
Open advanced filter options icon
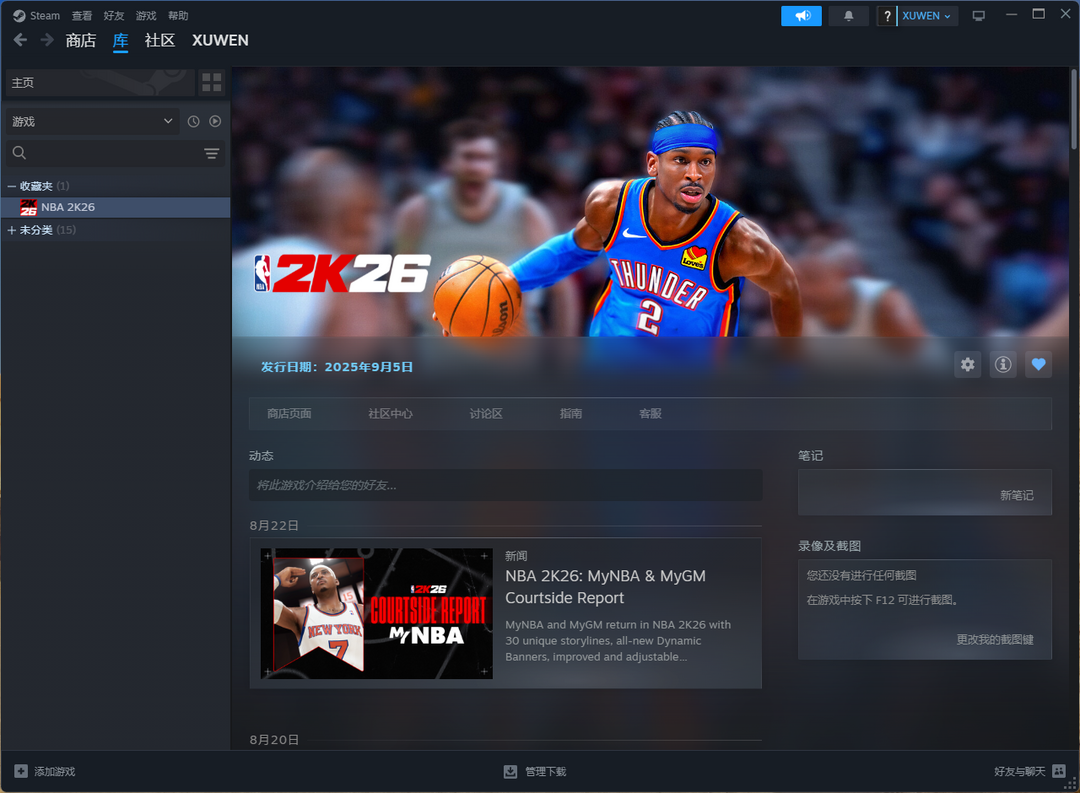[x=211, y=153]
